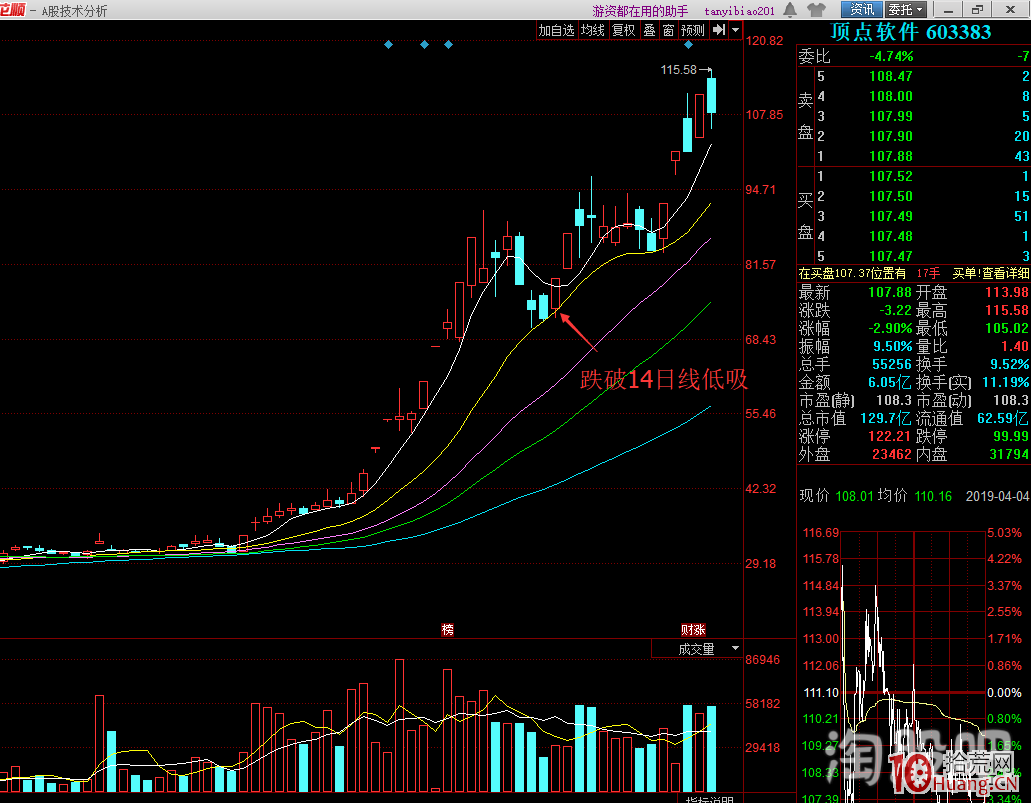
Task: Open the skin (shirt) icon
Action: point(817,10)
